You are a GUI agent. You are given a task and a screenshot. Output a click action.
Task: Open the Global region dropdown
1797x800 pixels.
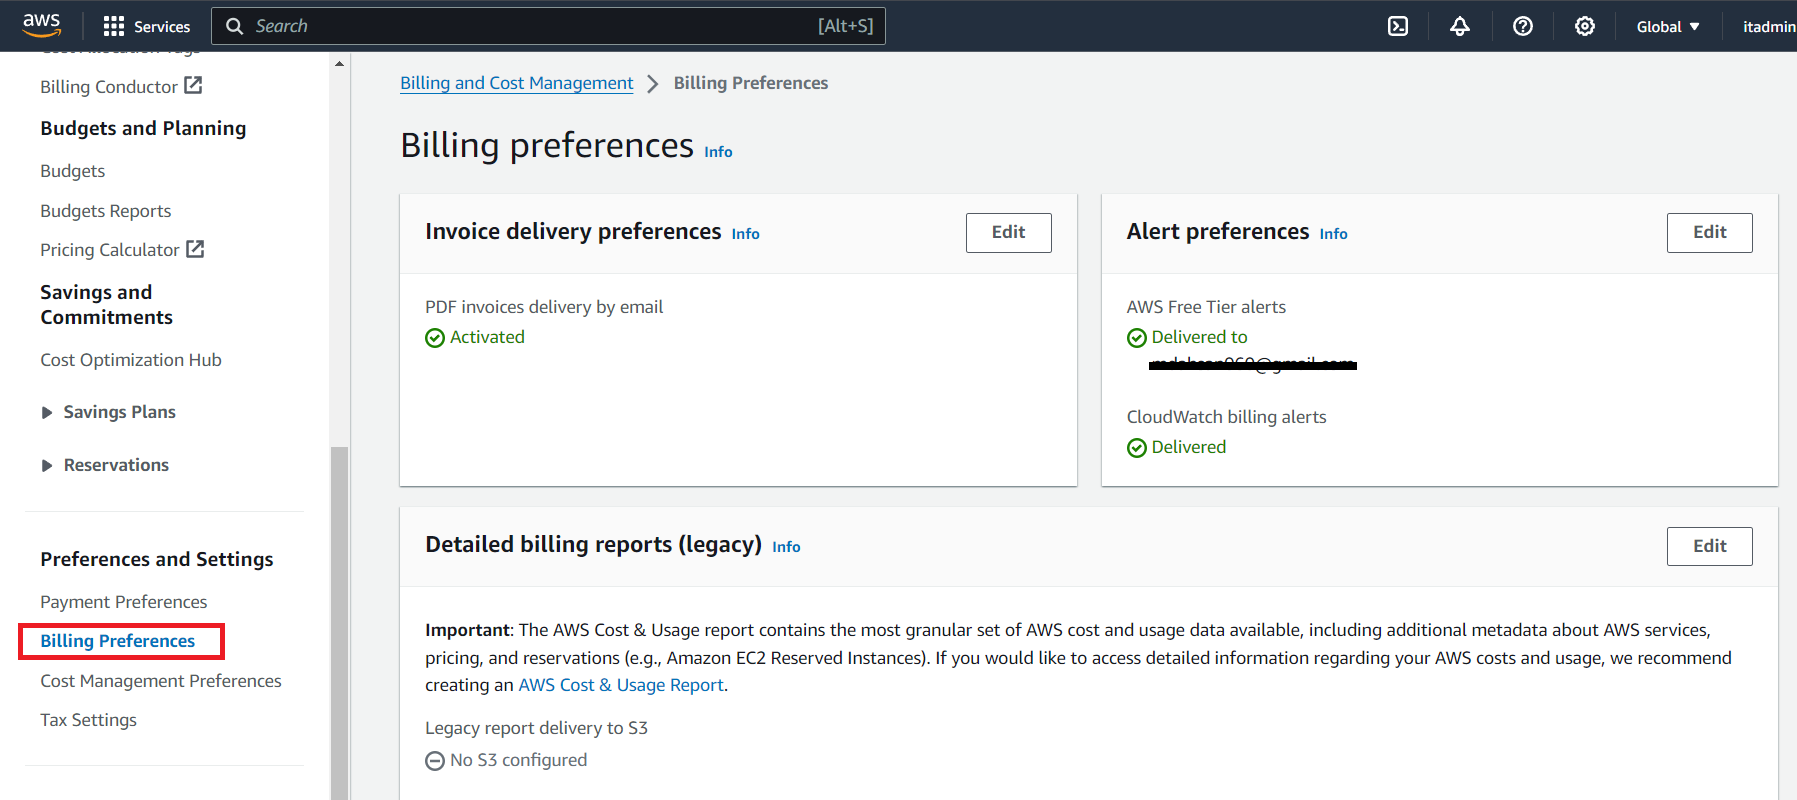coord(1668,26)
